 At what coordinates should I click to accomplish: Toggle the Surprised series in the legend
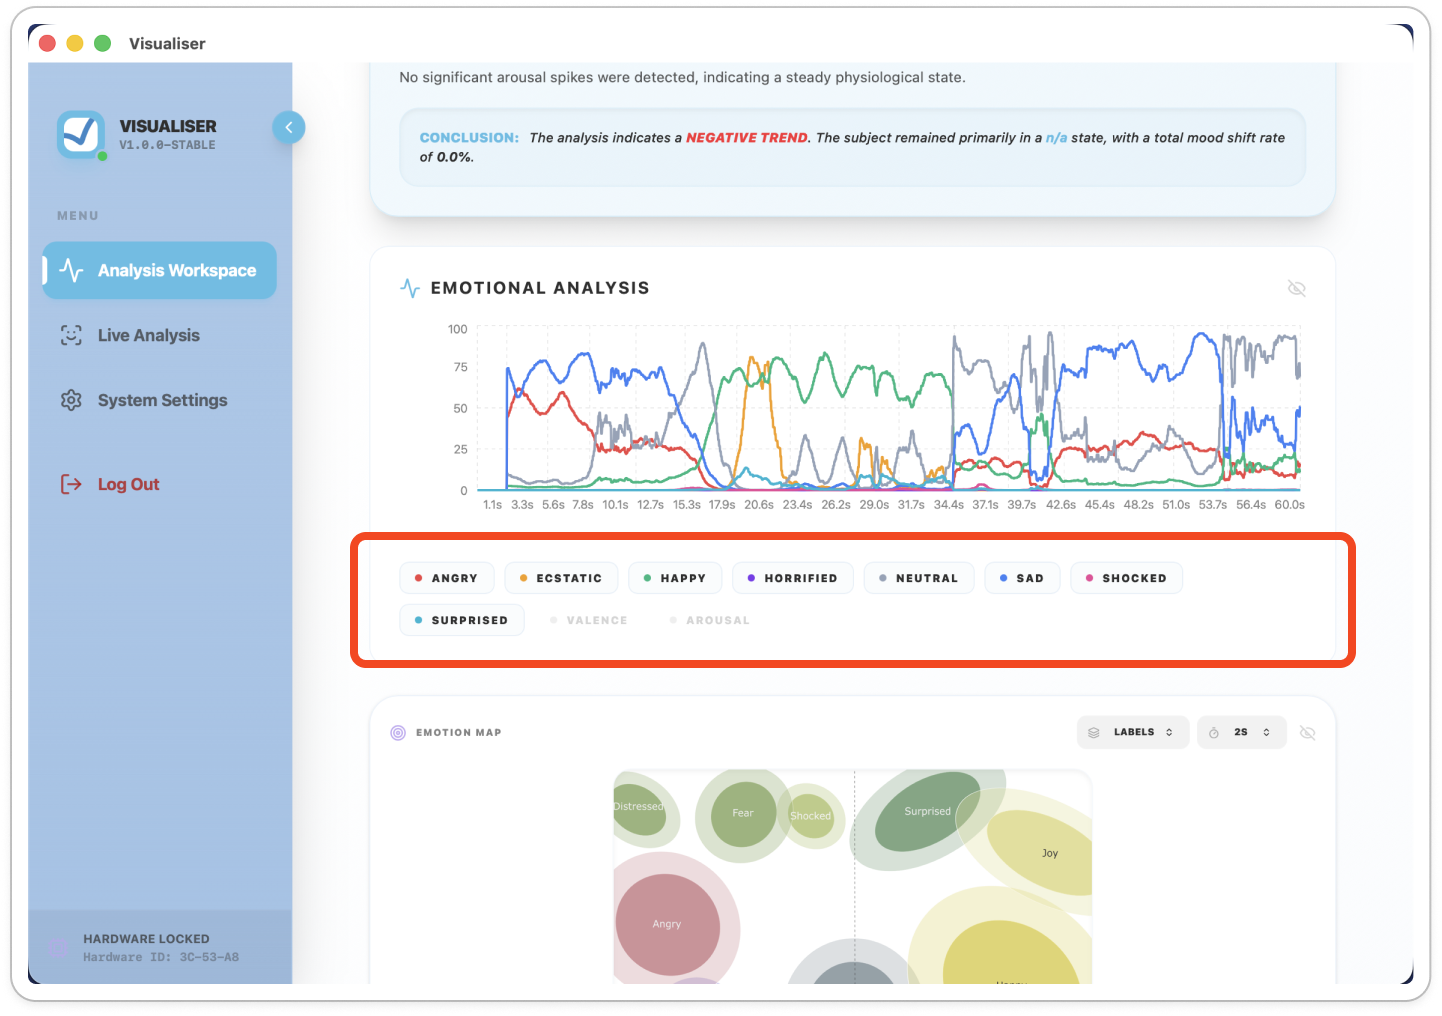[462, 620]
